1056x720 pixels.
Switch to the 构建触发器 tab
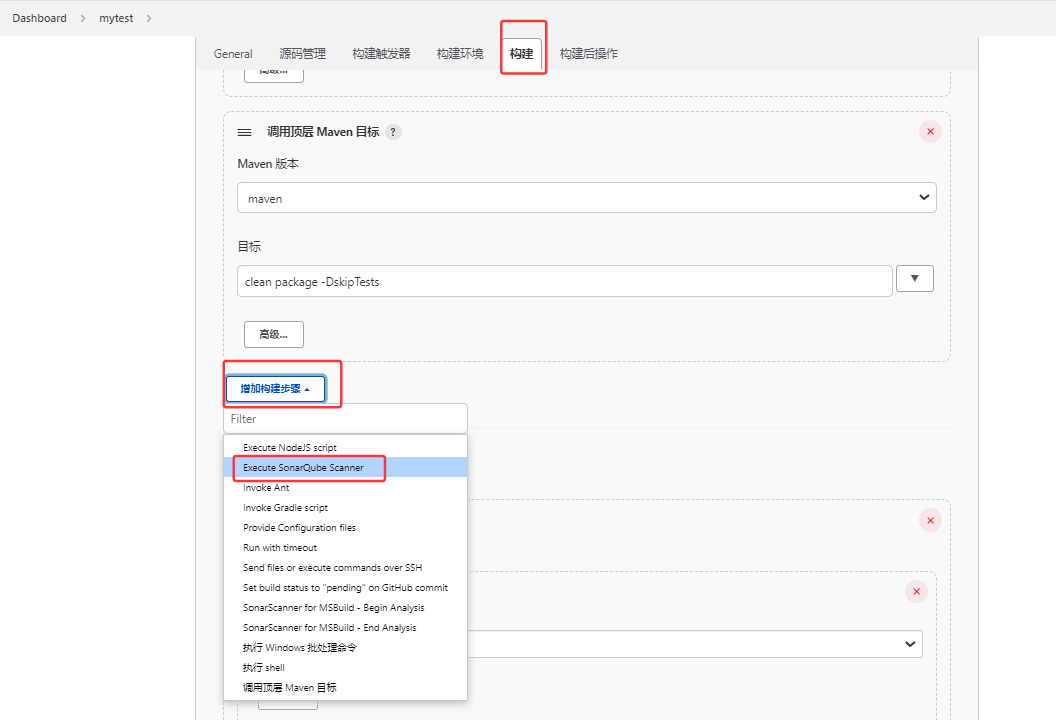pos(381,53)
